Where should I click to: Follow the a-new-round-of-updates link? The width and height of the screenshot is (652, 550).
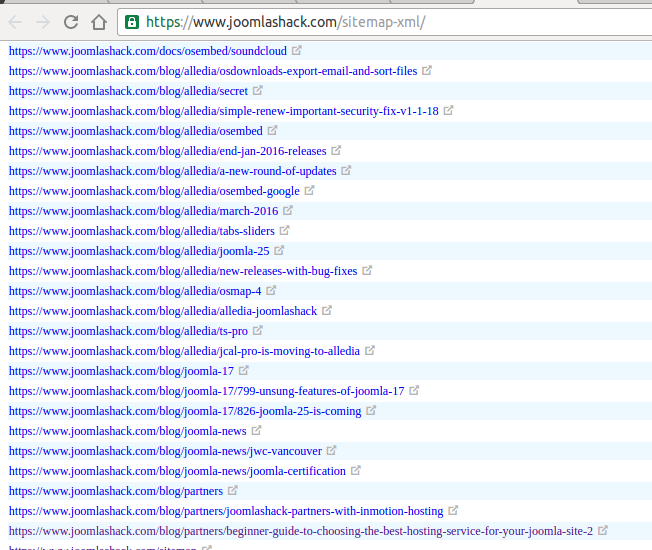173,171
